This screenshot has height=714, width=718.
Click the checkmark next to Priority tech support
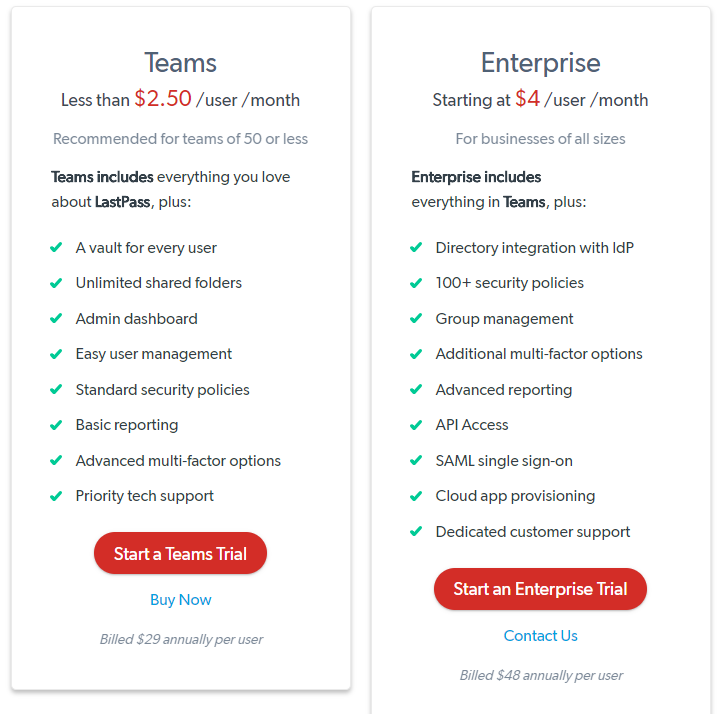[56, 496]
